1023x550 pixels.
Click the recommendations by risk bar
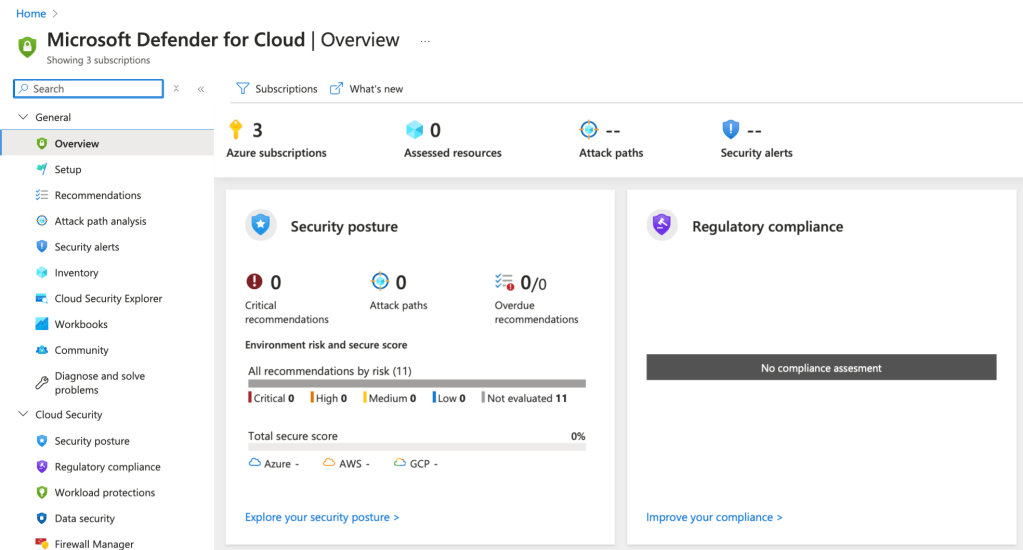tap(416, 383)
